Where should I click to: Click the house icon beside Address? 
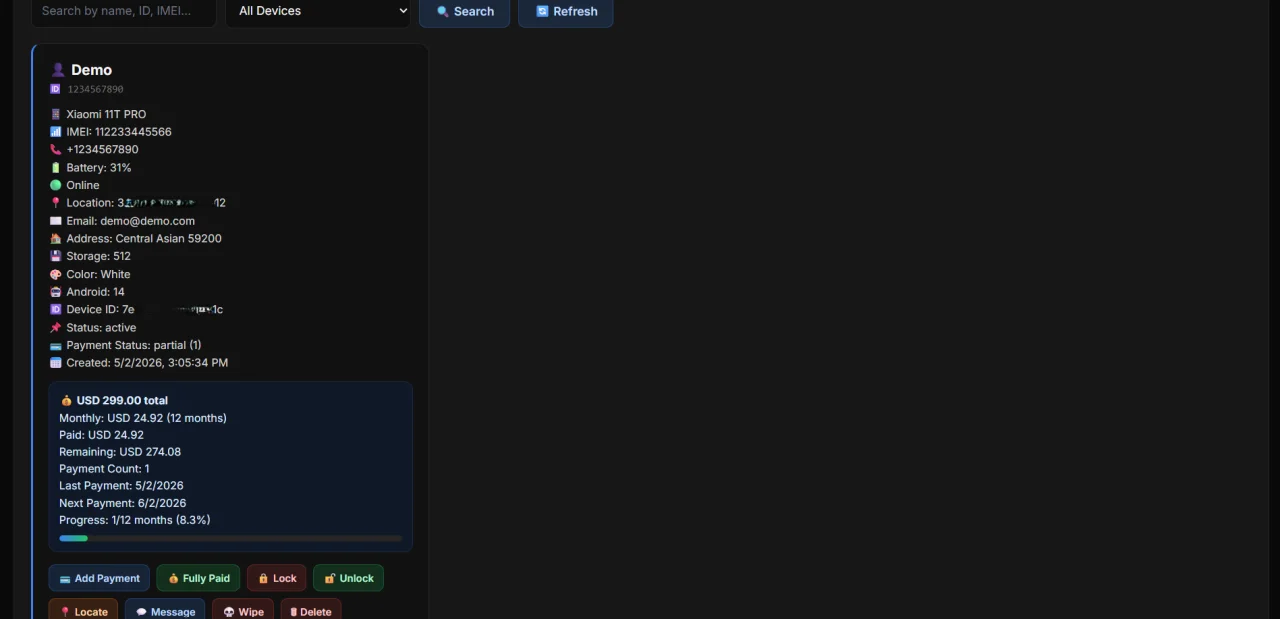pyautogui.click(x=56, y=239)
